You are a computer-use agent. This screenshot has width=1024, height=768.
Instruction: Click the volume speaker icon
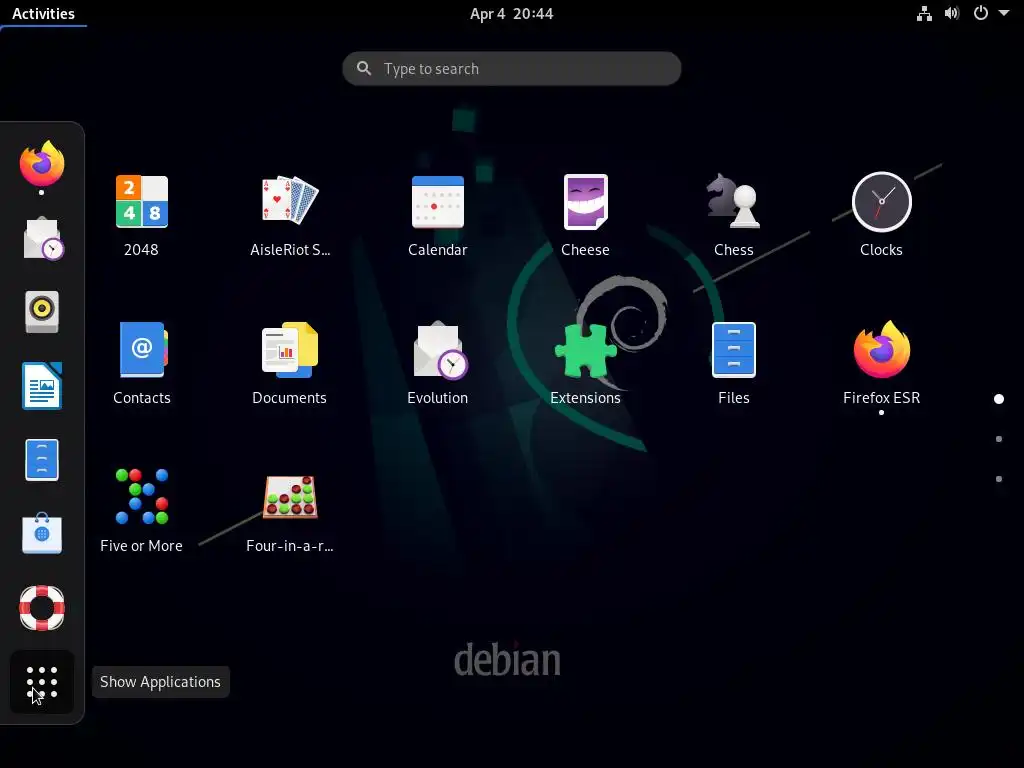952,14
